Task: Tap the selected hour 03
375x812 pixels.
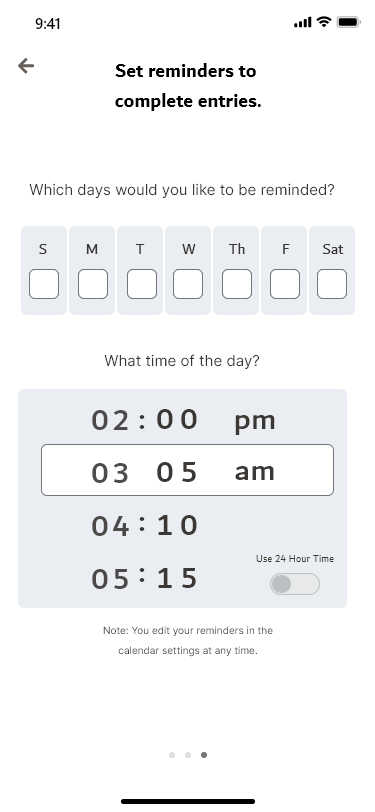Action: [x=110, y=473]
